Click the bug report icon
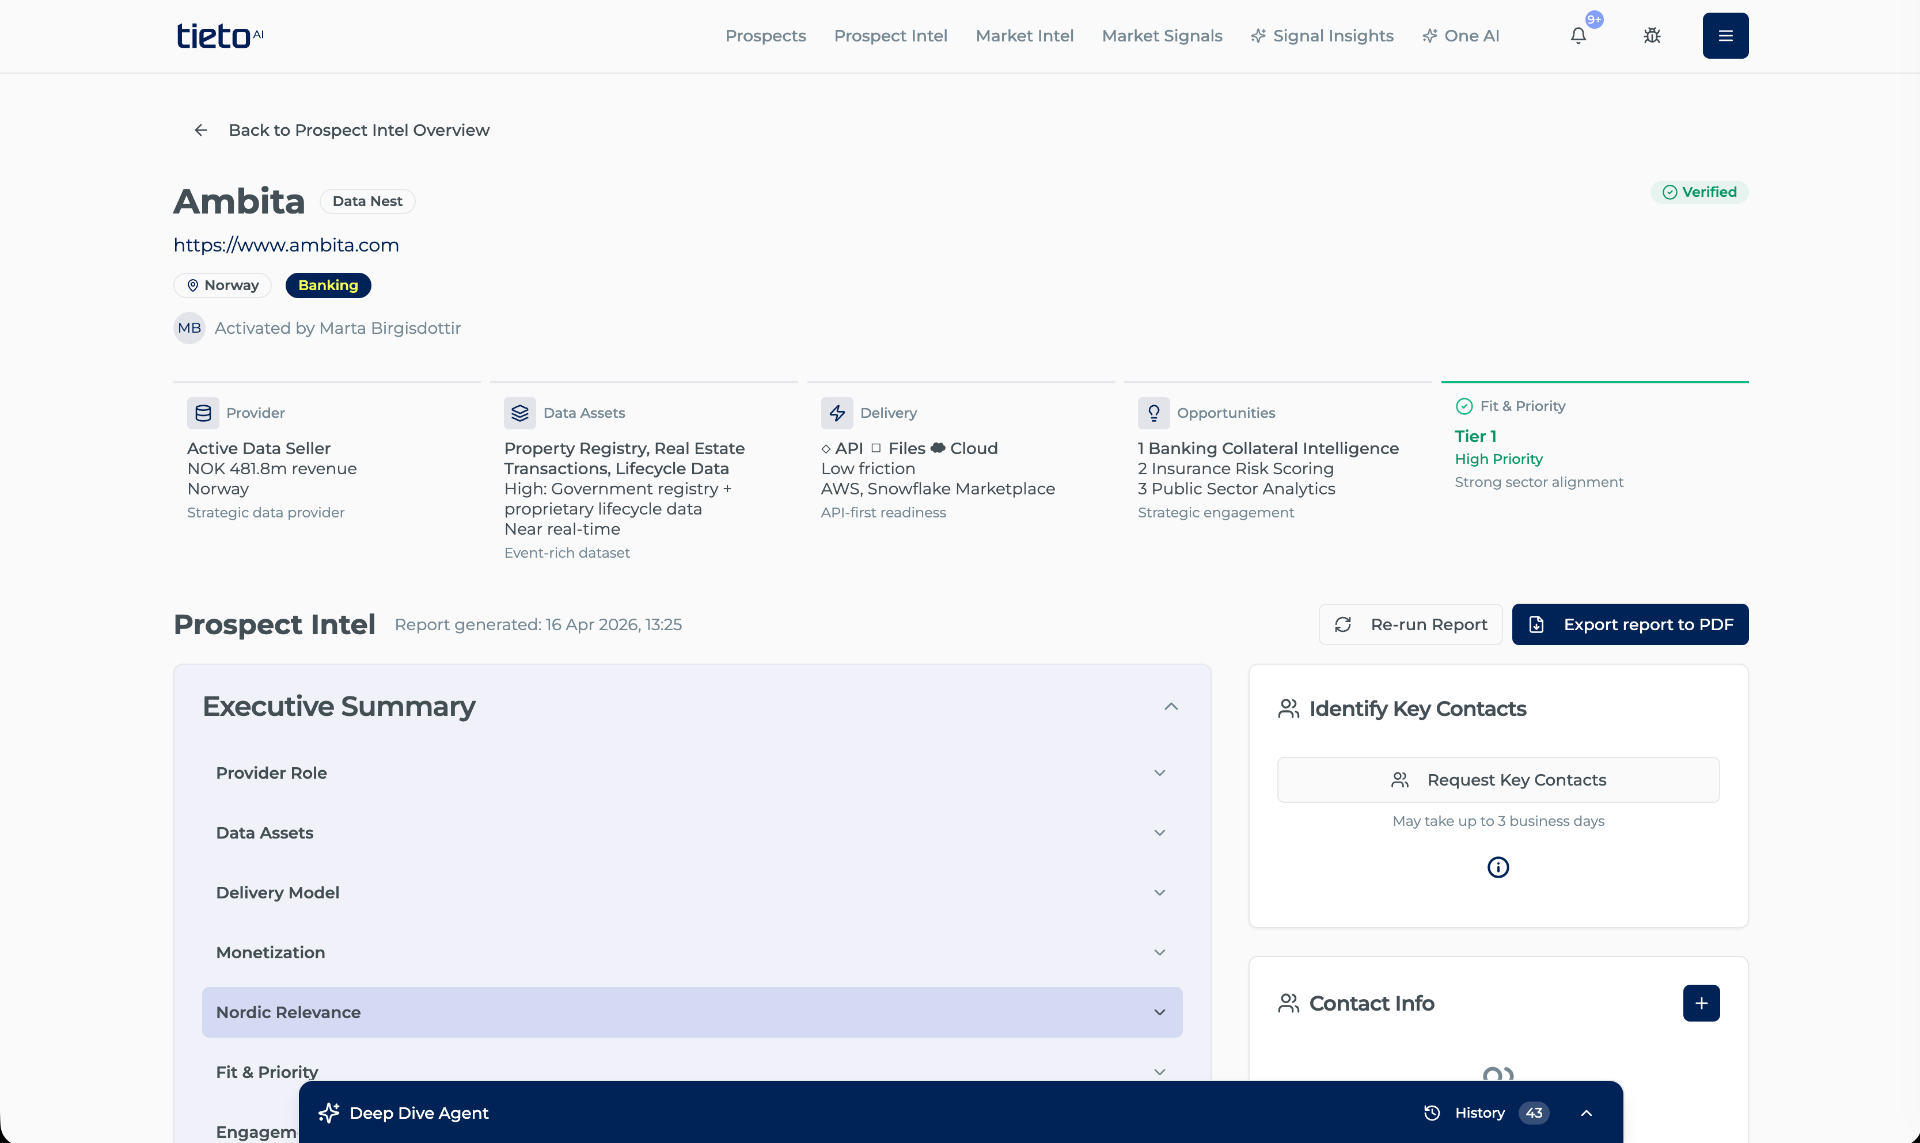The height and width of the screenshot is (1143, 1920). 1652,36
